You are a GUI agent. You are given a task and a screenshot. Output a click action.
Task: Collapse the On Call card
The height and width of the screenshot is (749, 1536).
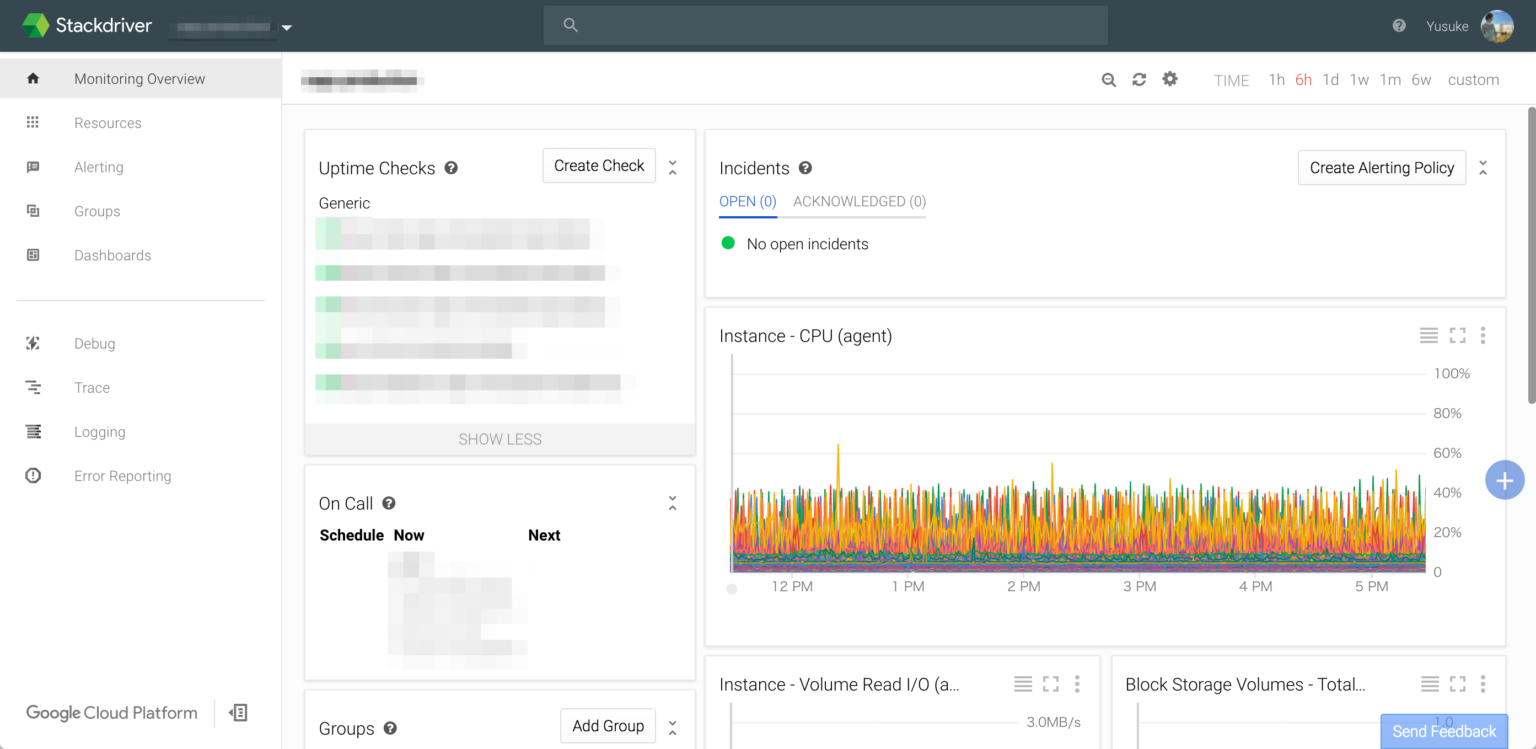click(x=672, y=502)
